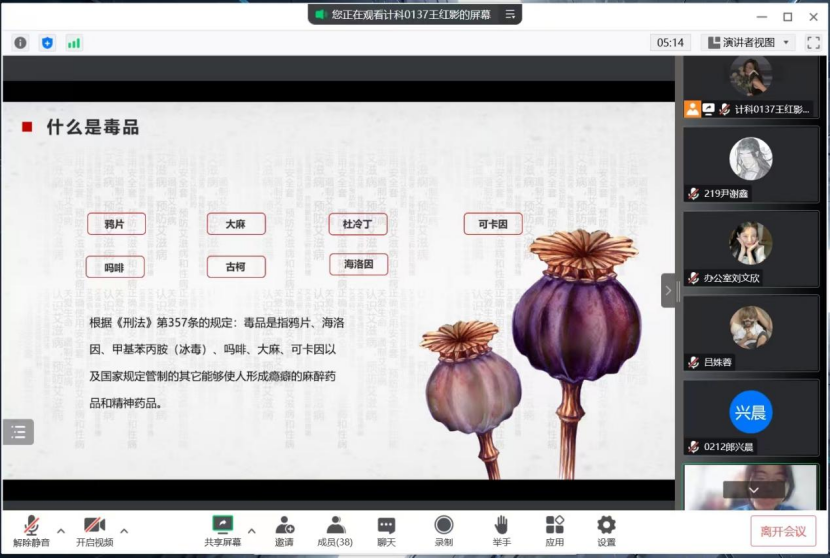Screen dimensions: 831x559
Task: Open 设置 settings gear
Action: [x=606, y=530]
